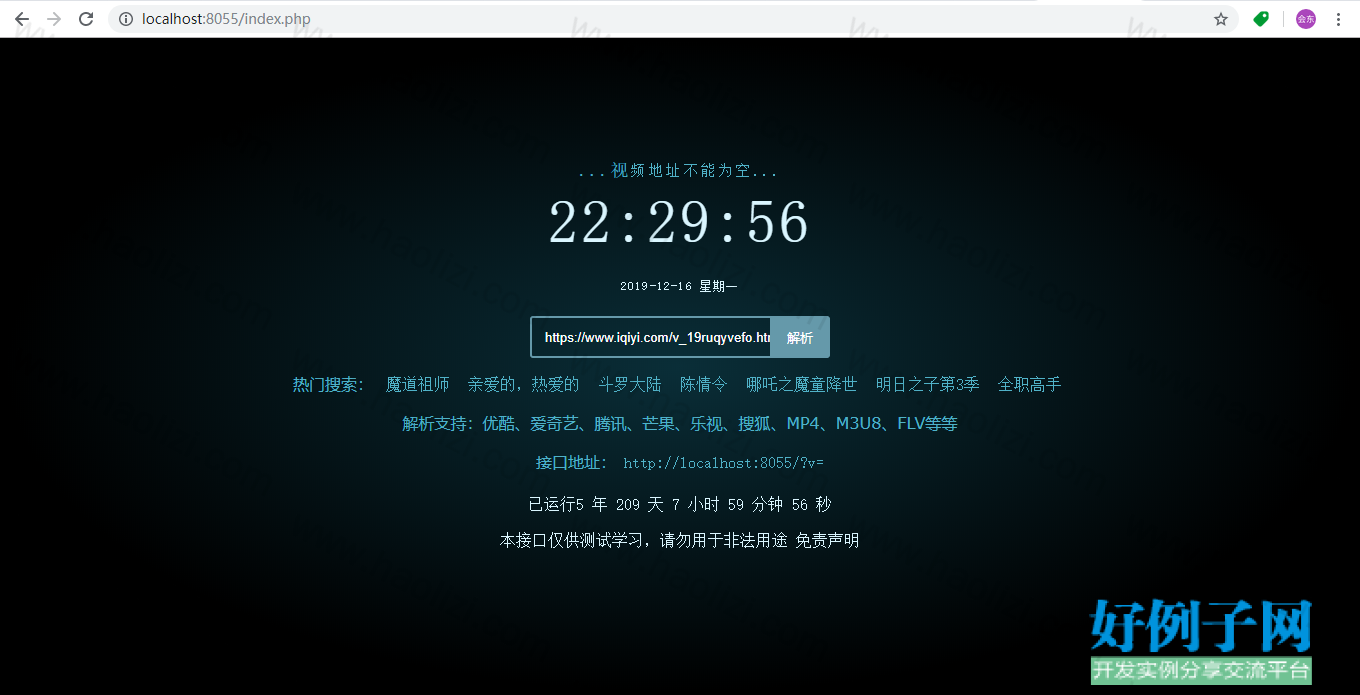The width and height of the screenshot is (1360, 695).
Task: Open hot search link 明日之子第3季
Action: [x=928, y=384]
